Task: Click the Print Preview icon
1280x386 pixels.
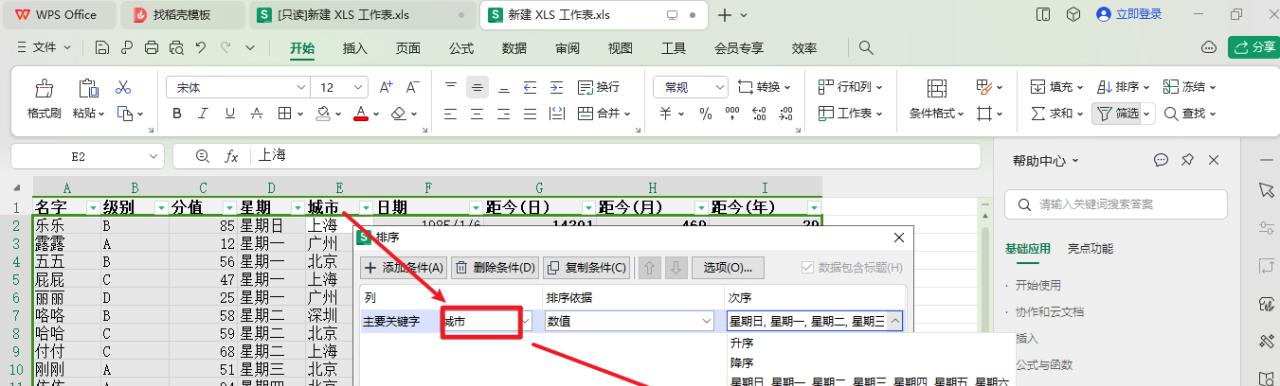Action: (176, 47)
